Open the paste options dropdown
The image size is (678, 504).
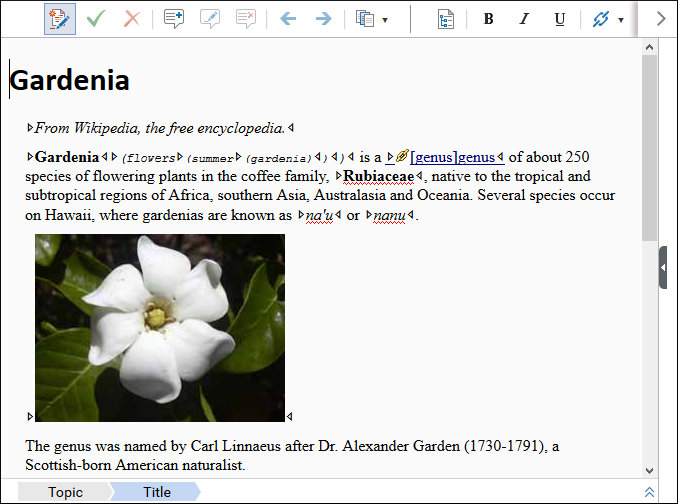pos(385,20)
